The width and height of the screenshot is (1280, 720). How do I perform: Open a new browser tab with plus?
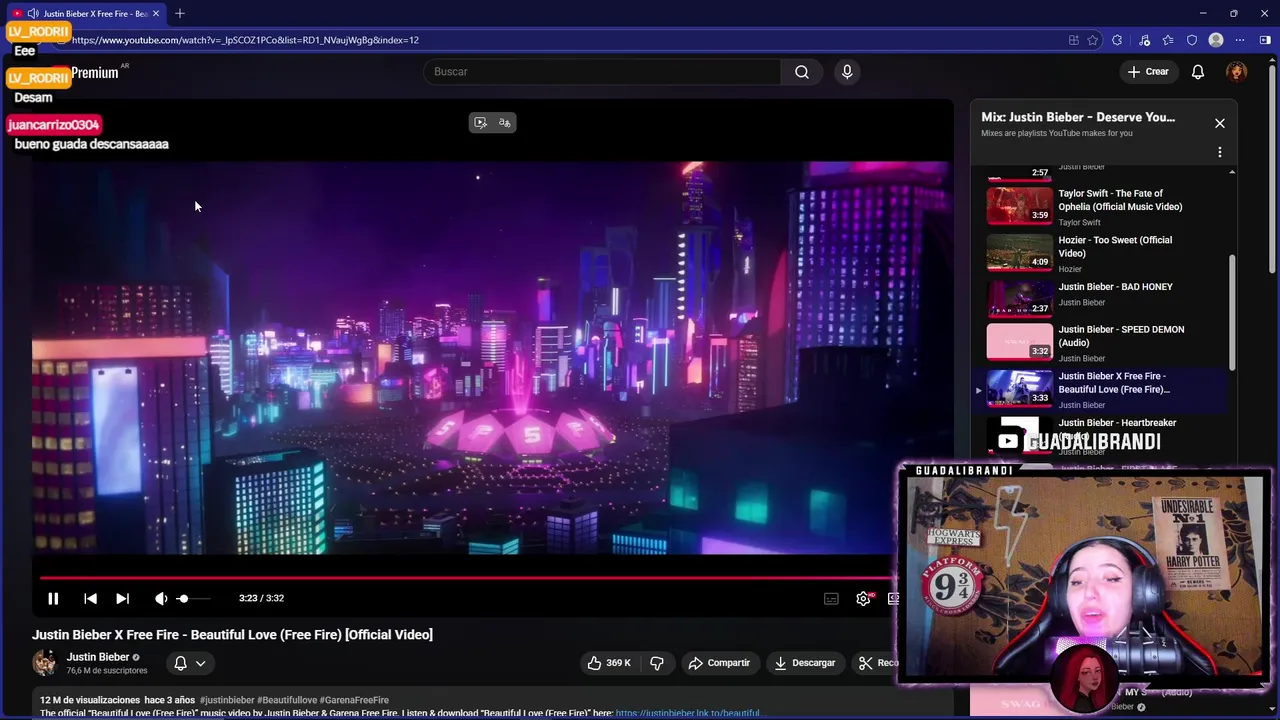point(180,13)
